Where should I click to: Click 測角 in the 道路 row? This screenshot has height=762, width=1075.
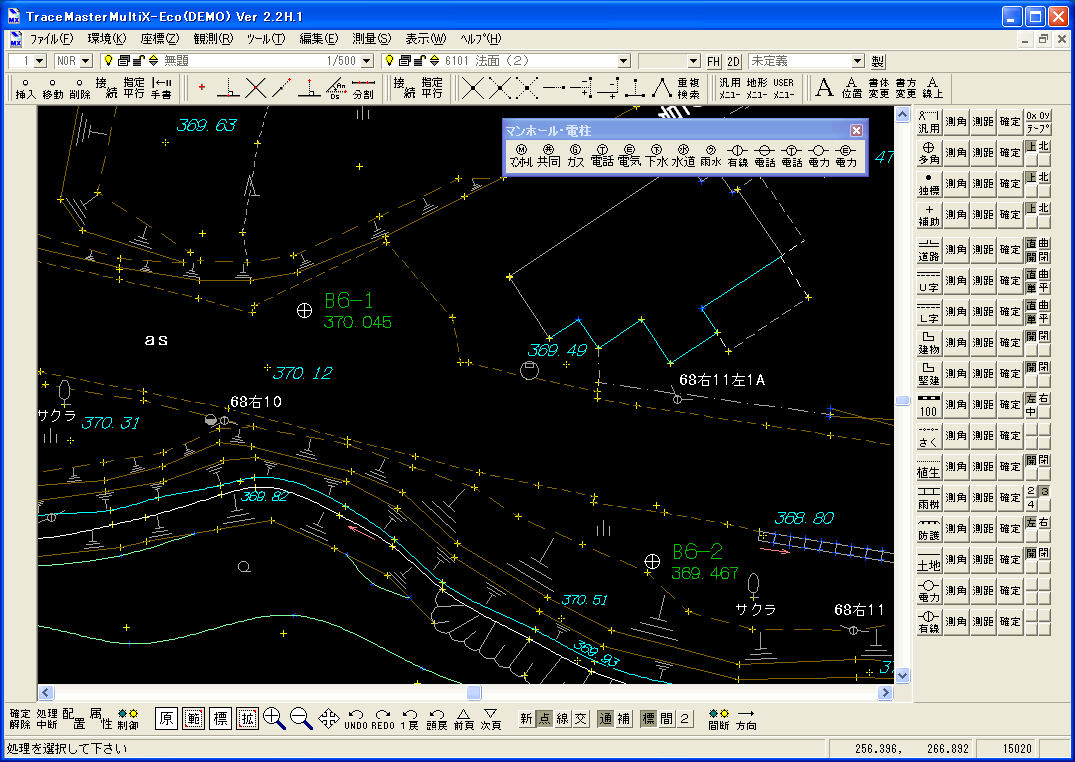(x=956, y=250)
